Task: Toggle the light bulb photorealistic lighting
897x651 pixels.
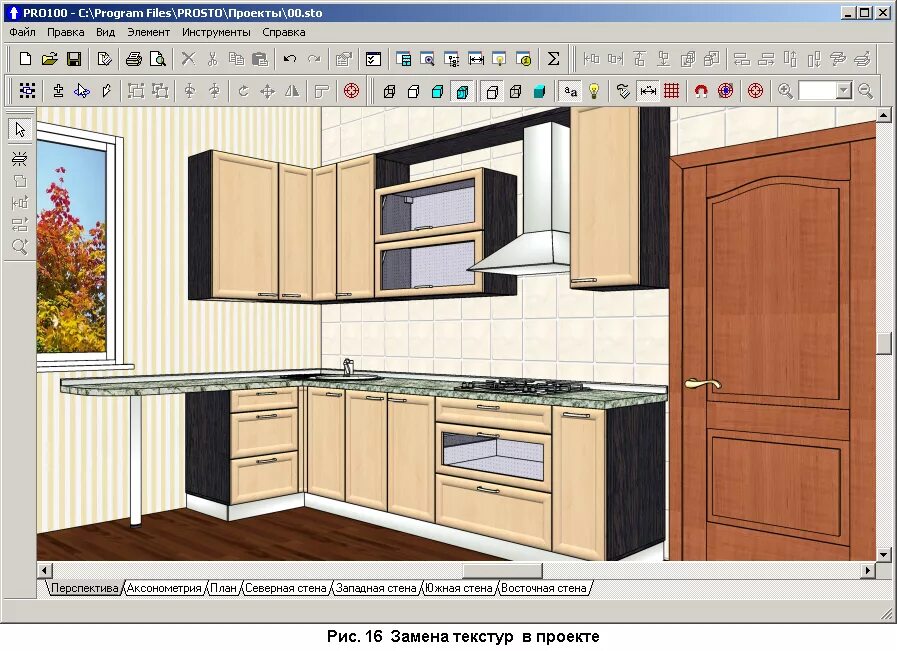Action: 594,90
